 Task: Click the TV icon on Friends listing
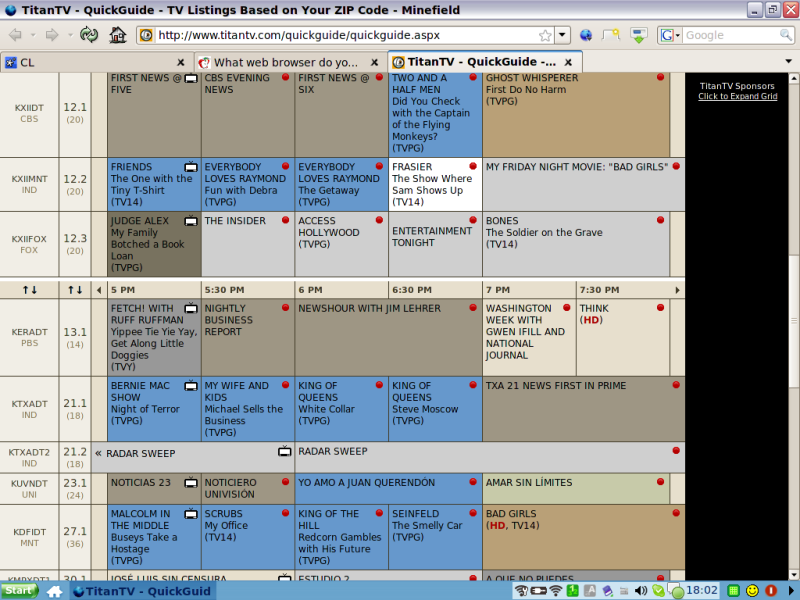(191, 167)
